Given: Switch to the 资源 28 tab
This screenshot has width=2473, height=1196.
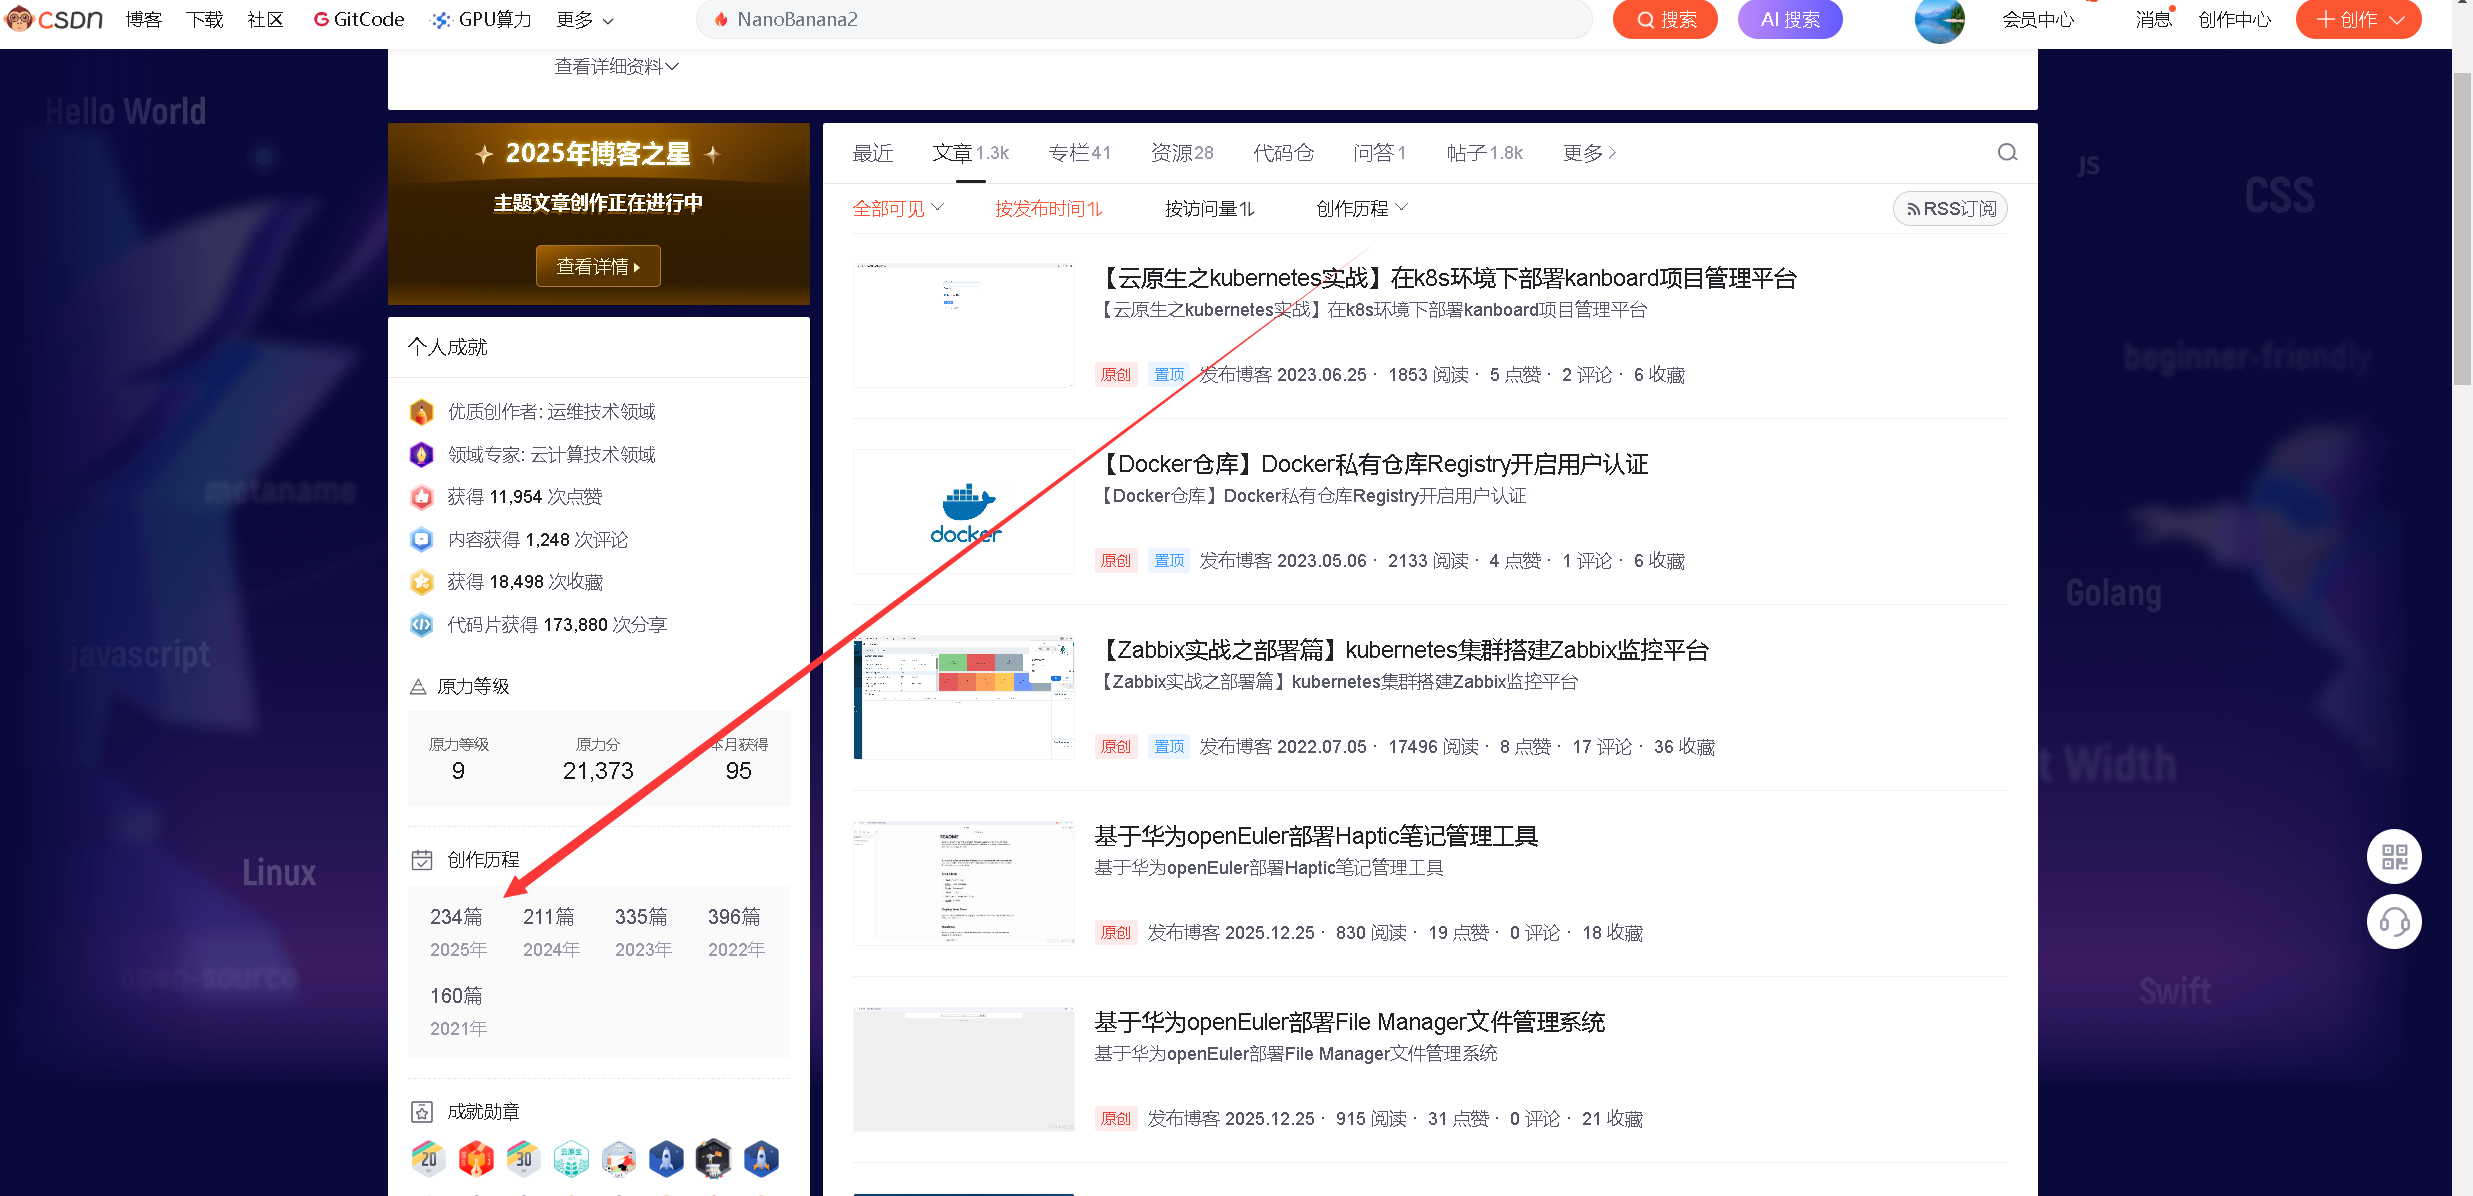Looking at the screenshot, I should point(1181,153).
